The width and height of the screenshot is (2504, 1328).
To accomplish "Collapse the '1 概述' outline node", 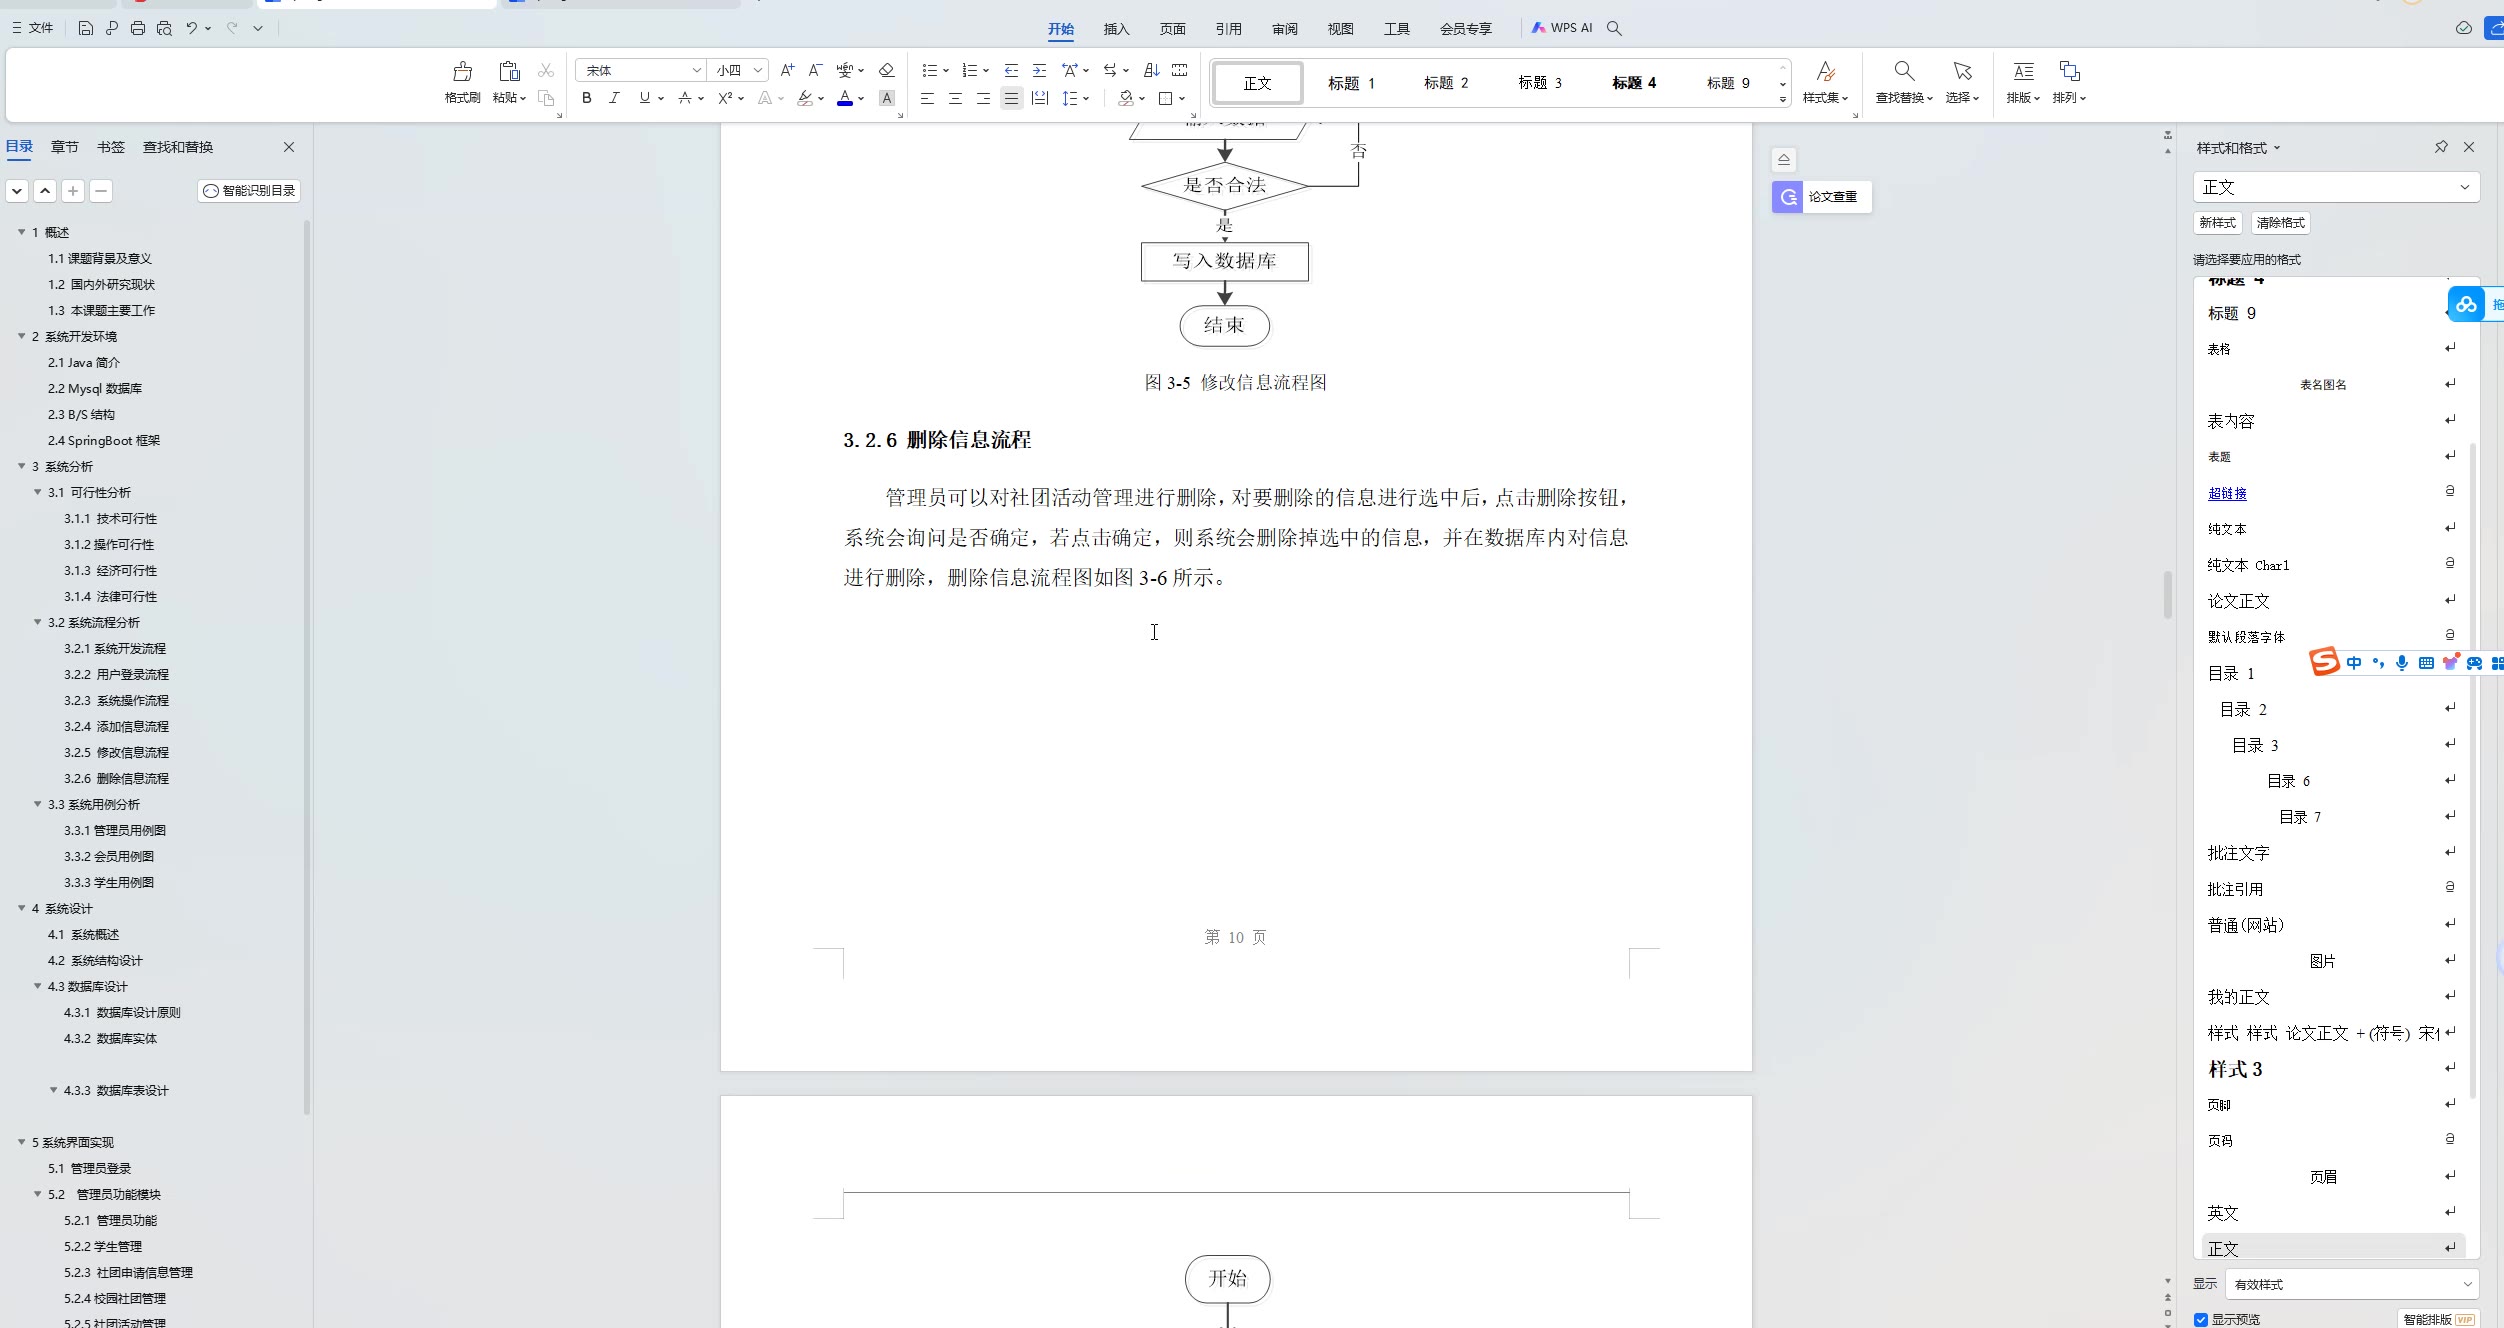I will (x=21, y=232).
